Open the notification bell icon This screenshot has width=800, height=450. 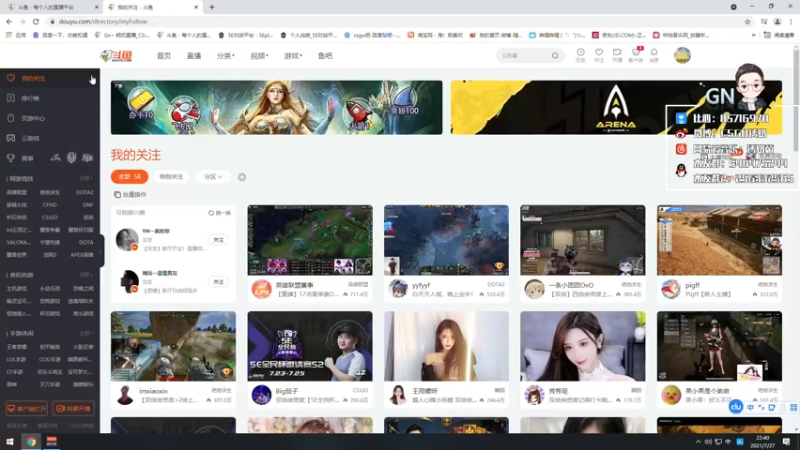click(x=654, y=53)
